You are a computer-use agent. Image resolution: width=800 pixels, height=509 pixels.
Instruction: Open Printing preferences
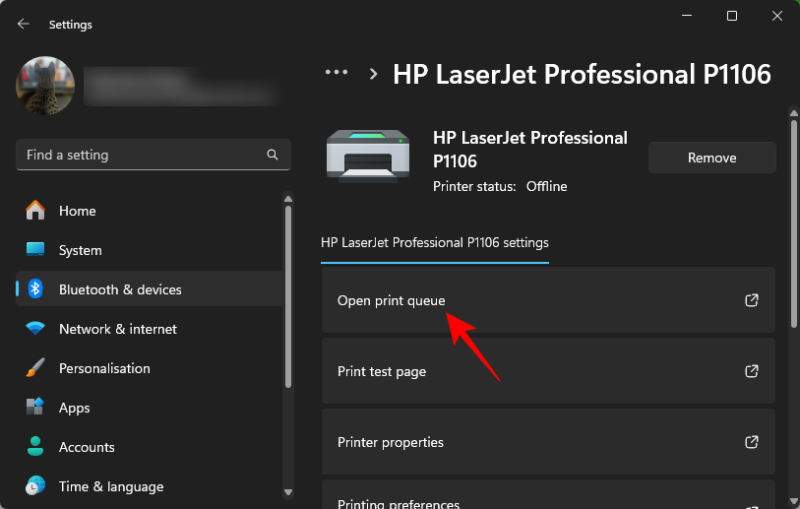click(548, 494)
